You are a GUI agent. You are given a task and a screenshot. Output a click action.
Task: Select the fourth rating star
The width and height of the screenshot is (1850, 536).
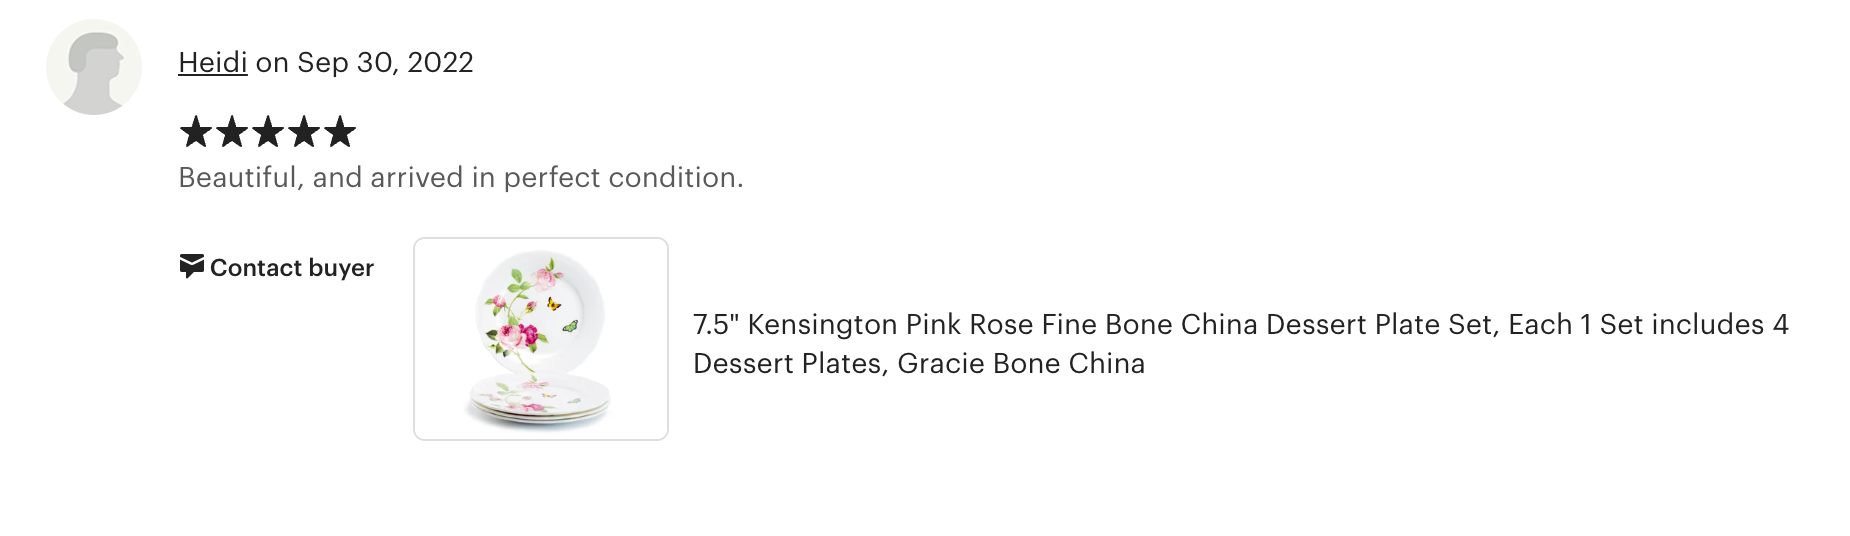[304, 132]
